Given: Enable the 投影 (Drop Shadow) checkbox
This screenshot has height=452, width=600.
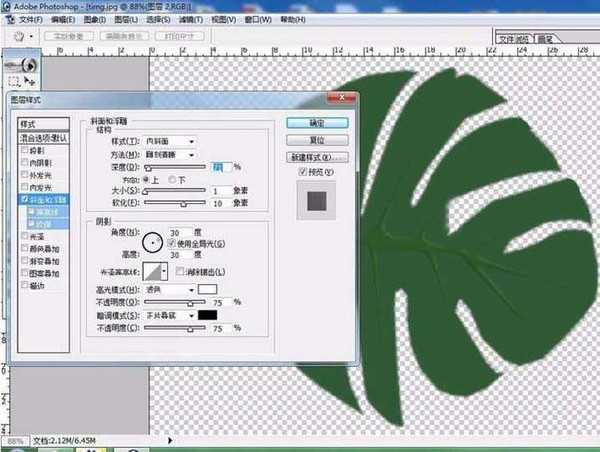Looking at the screenshot, I should coord(26,149).
